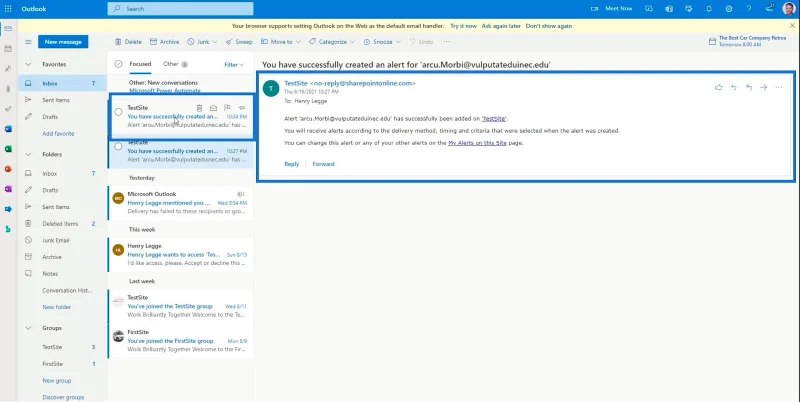800x402 pixels.
Task: Collapse the Folders section
Action: click(x=29, y=154)
